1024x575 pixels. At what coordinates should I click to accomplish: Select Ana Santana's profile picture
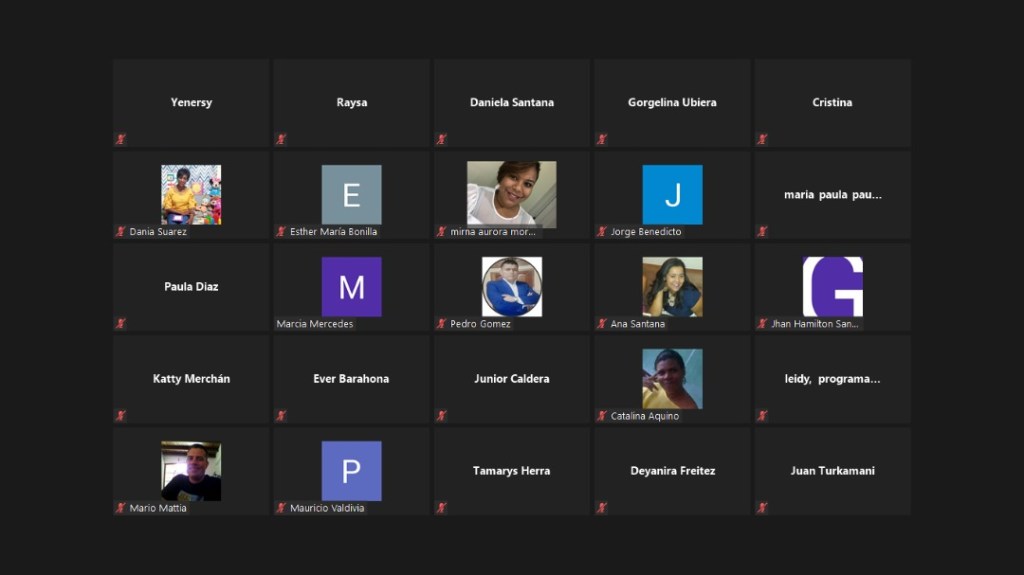click(672, 286)
